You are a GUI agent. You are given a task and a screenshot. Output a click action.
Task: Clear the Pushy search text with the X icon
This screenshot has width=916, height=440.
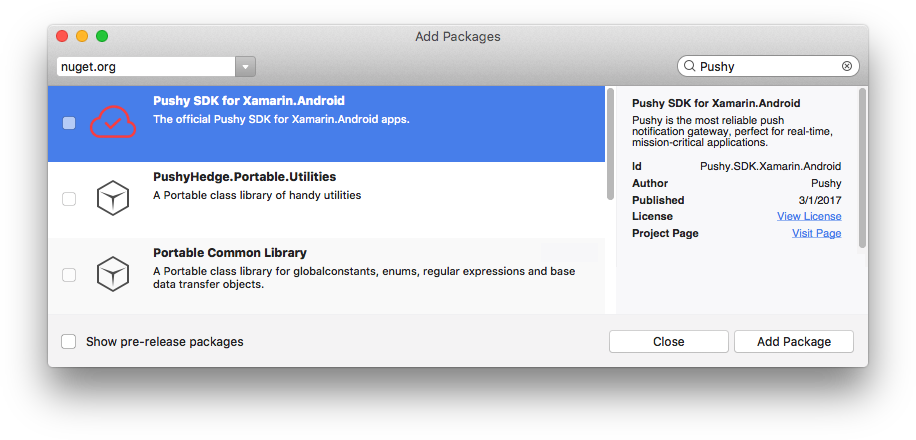pos(846,66)
